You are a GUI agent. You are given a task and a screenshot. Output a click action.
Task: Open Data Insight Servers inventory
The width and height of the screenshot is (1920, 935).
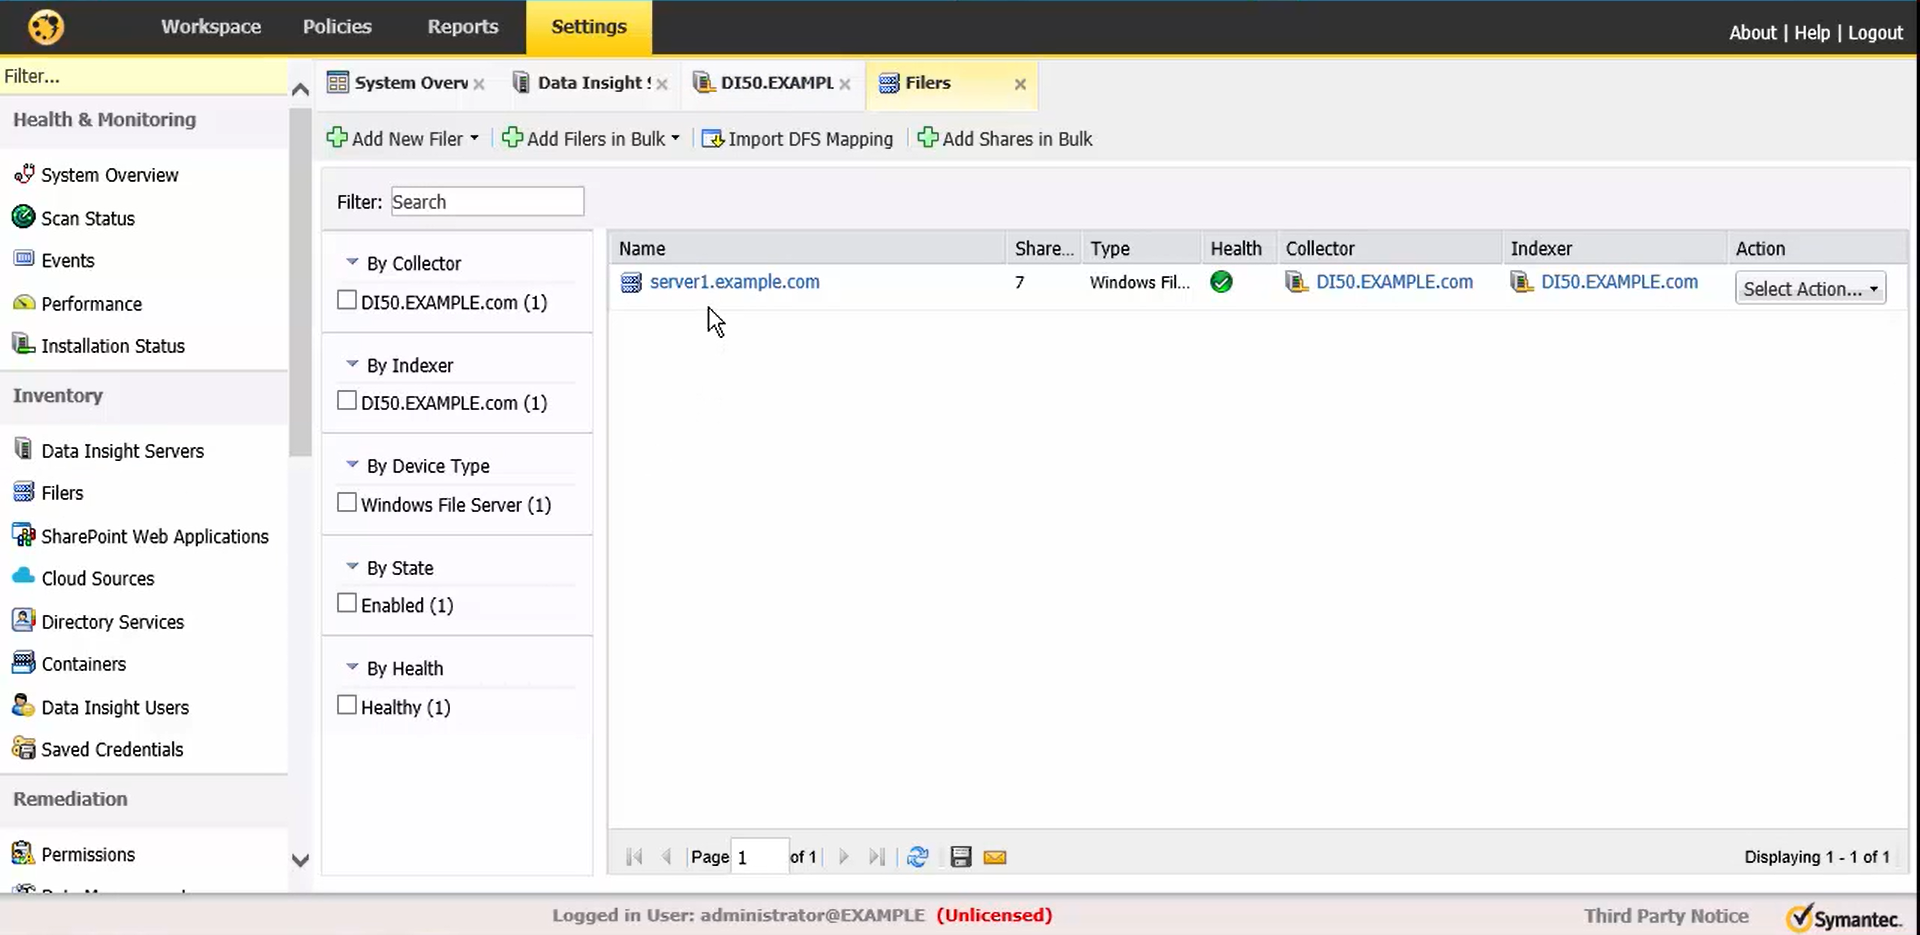(x=122, y=451)
